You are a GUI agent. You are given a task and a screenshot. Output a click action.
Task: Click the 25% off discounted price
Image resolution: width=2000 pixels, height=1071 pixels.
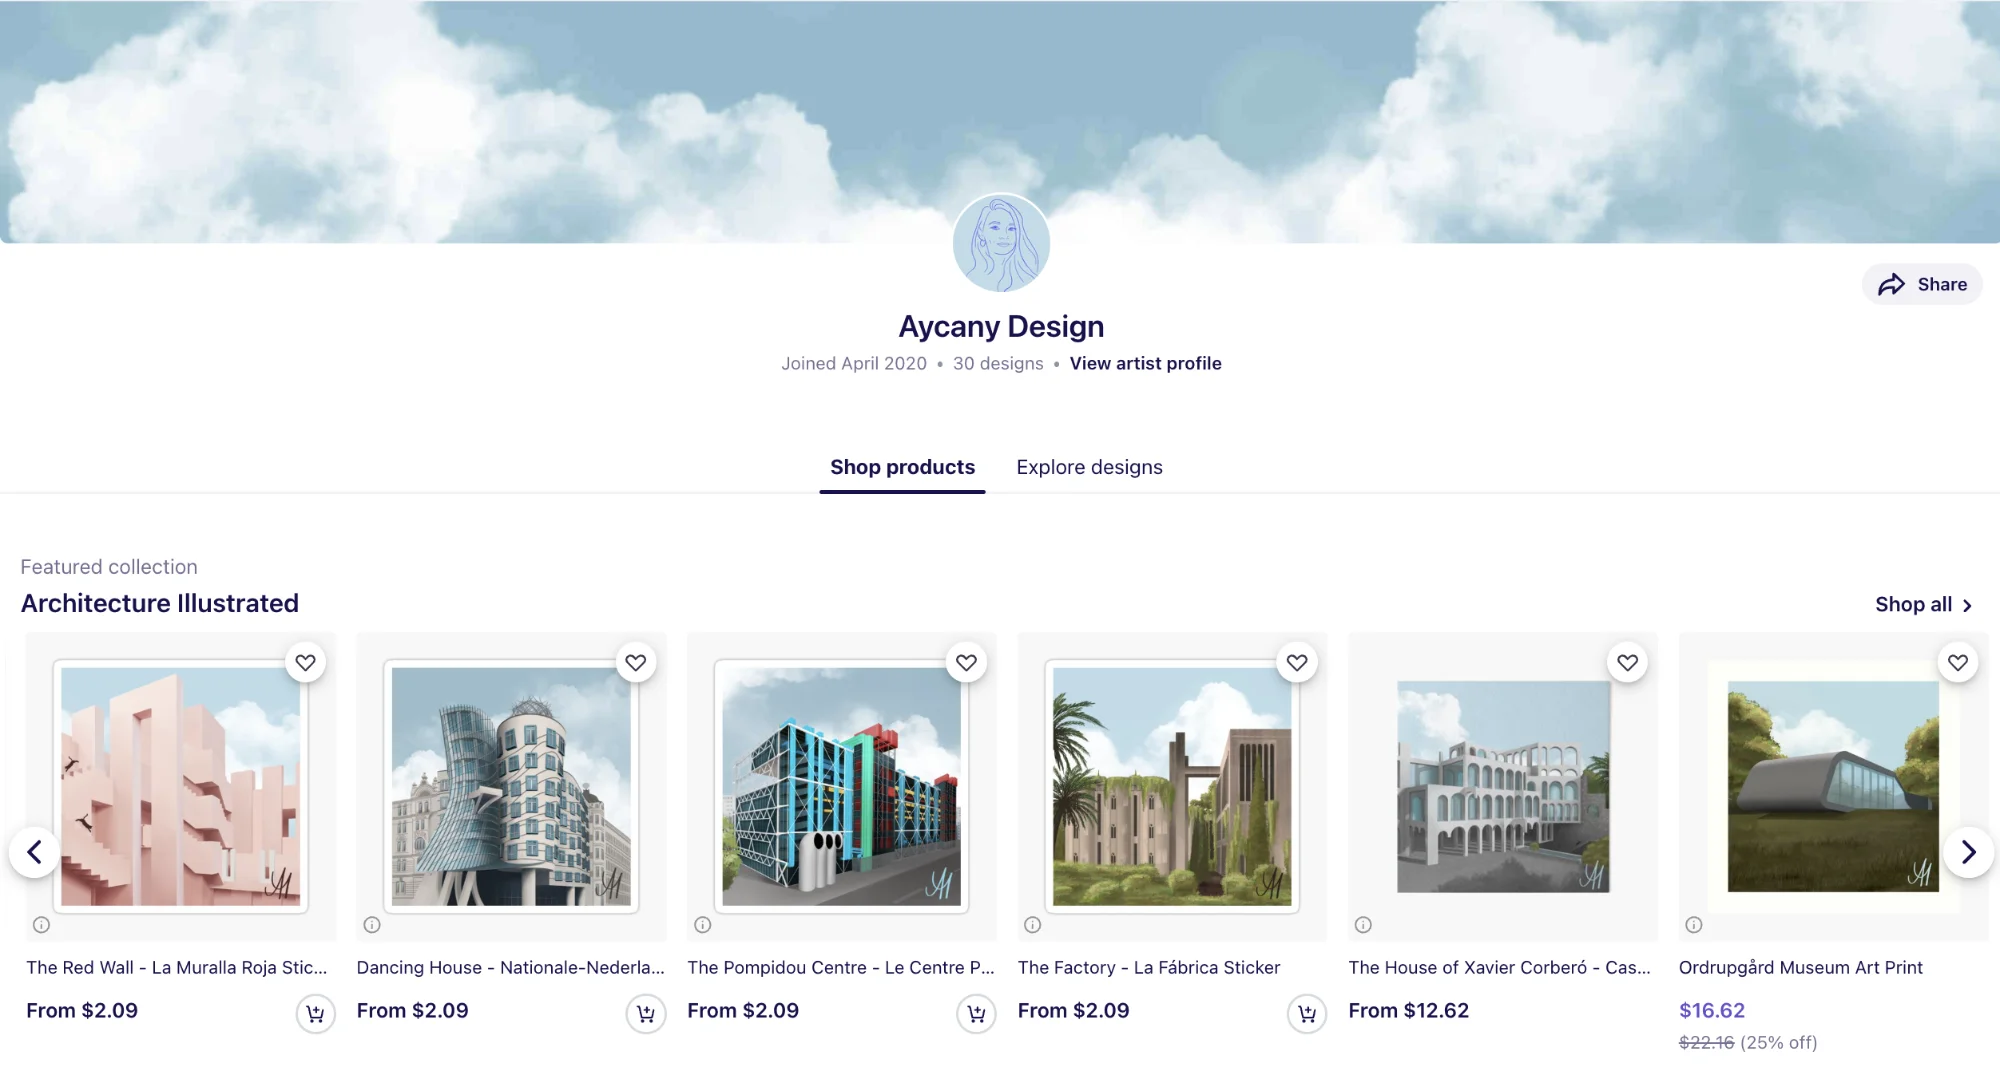coord(1711,1010)
